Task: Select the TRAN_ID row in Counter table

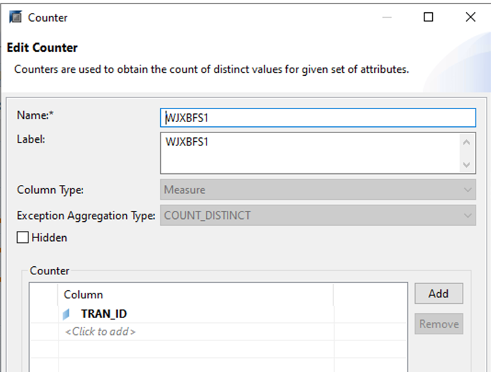Action: (218, 314)
